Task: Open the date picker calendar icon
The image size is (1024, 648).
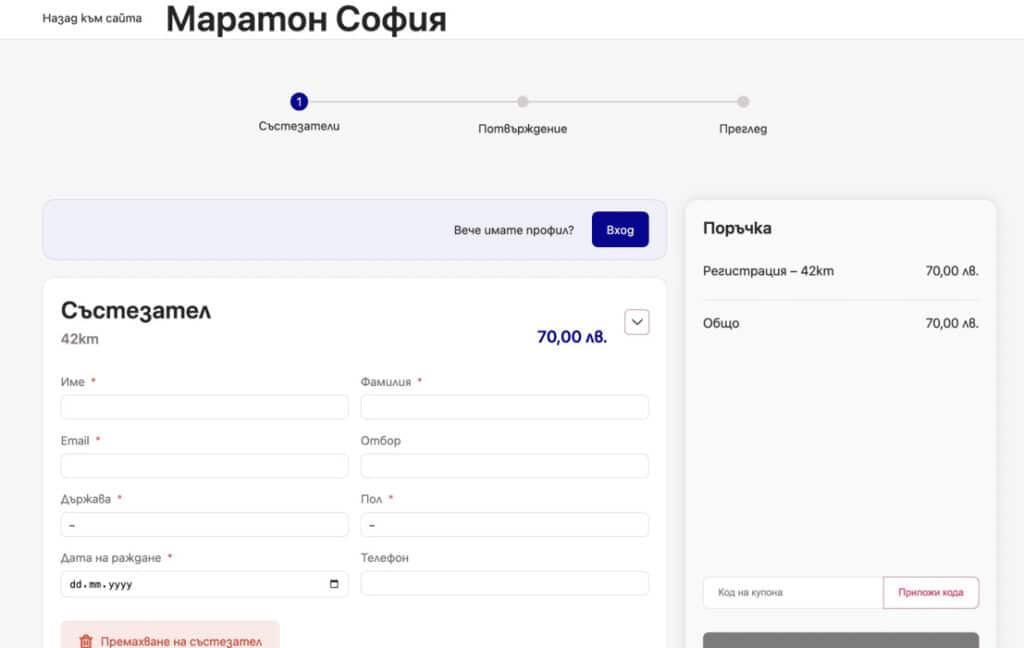Action: pyautogui.click(x=334, y=584)
